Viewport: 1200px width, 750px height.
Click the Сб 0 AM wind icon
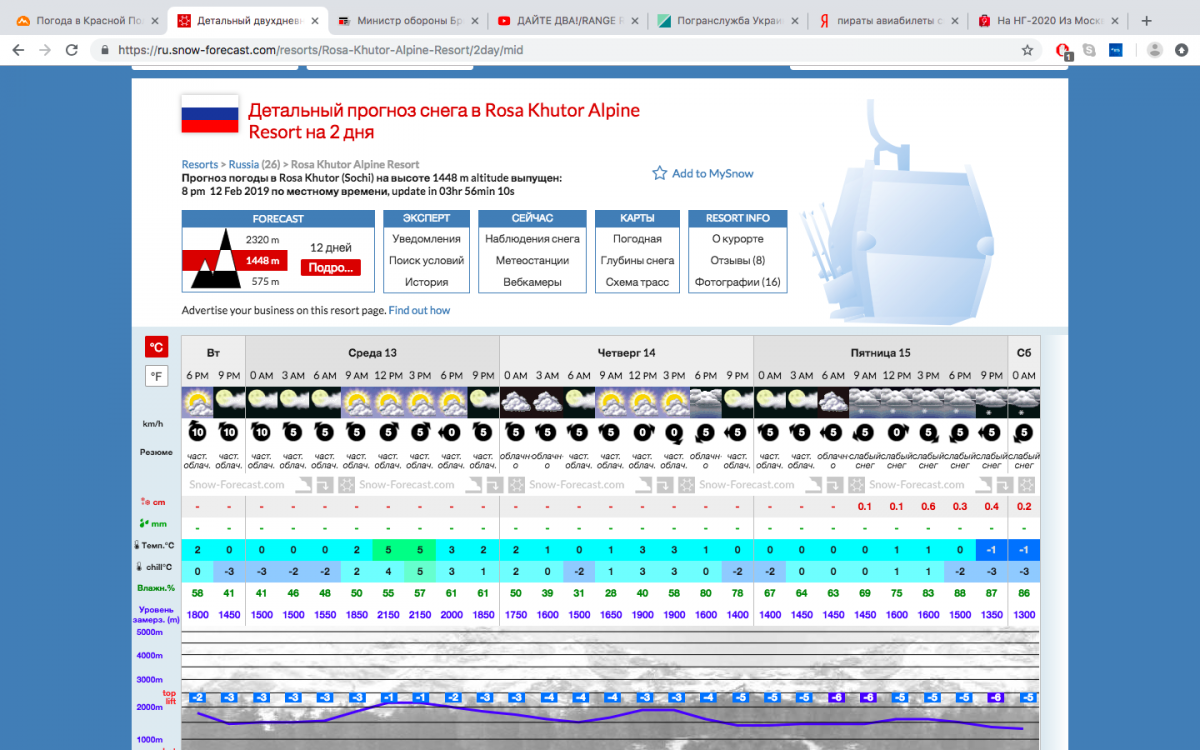(x=1024, y=433)
